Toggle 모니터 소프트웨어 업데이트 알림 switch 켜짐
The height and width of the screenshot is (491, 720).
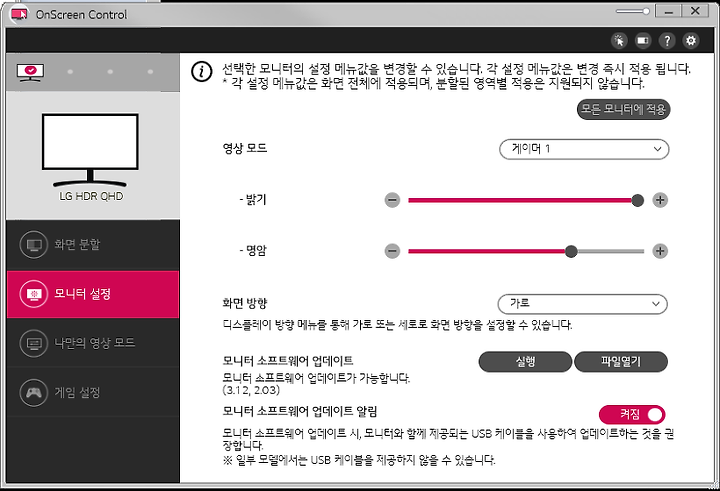(632, 415)
